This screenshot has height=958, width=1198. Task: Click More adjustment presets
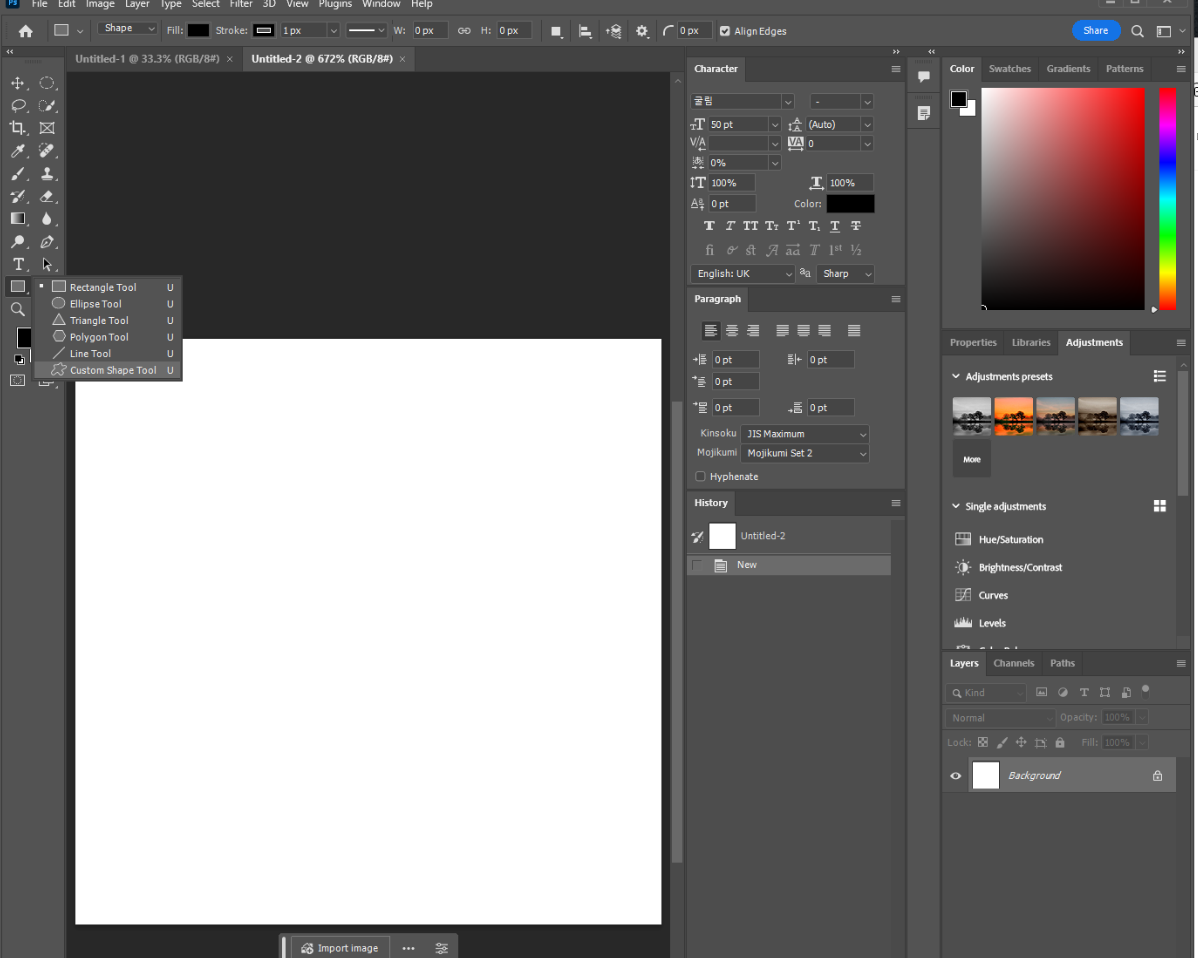tap(972, 459)
